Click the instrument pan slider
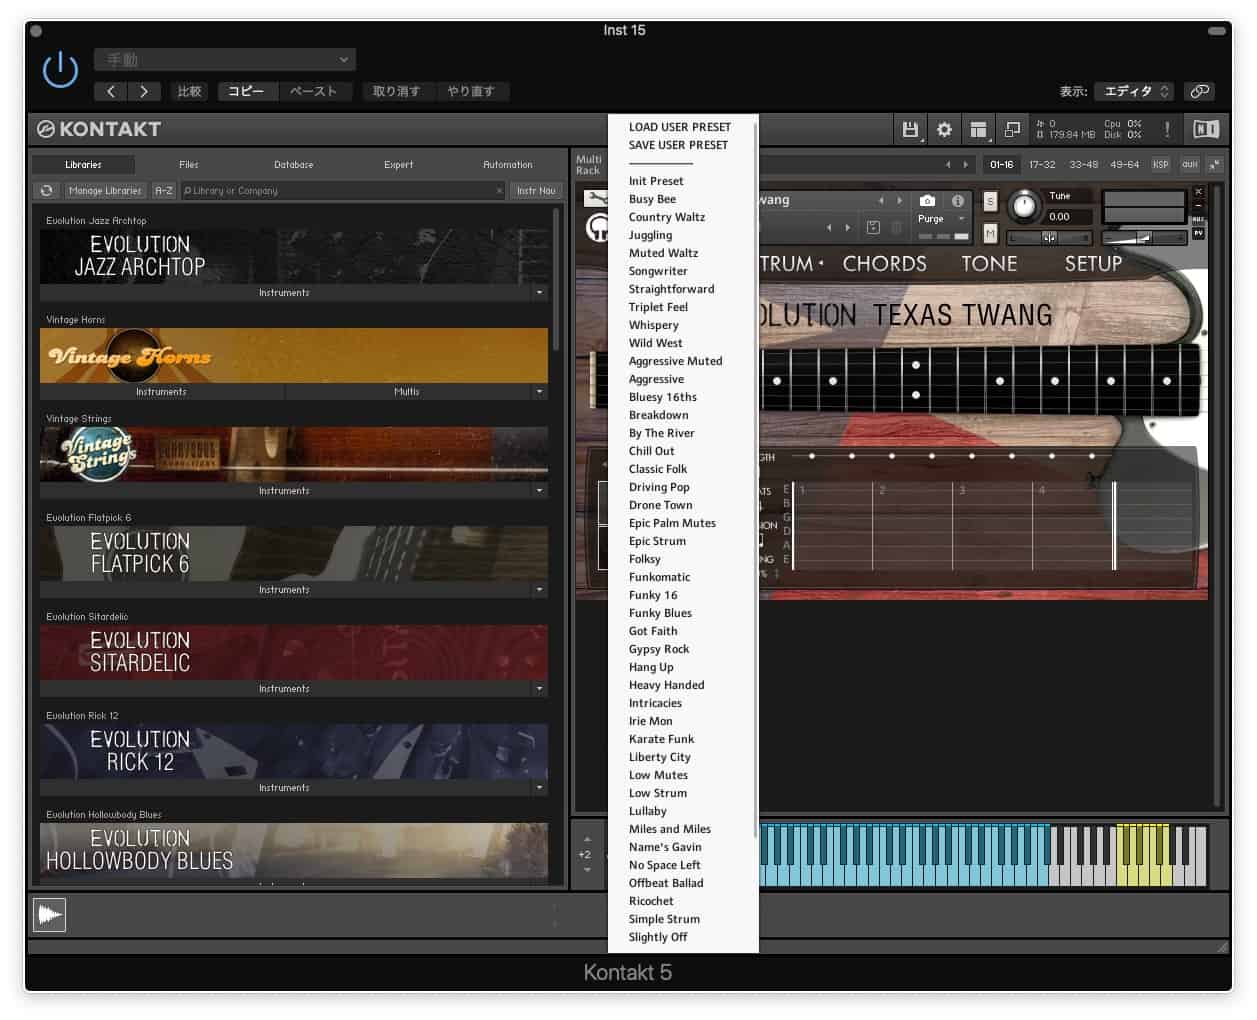 tap(1049, 237)
